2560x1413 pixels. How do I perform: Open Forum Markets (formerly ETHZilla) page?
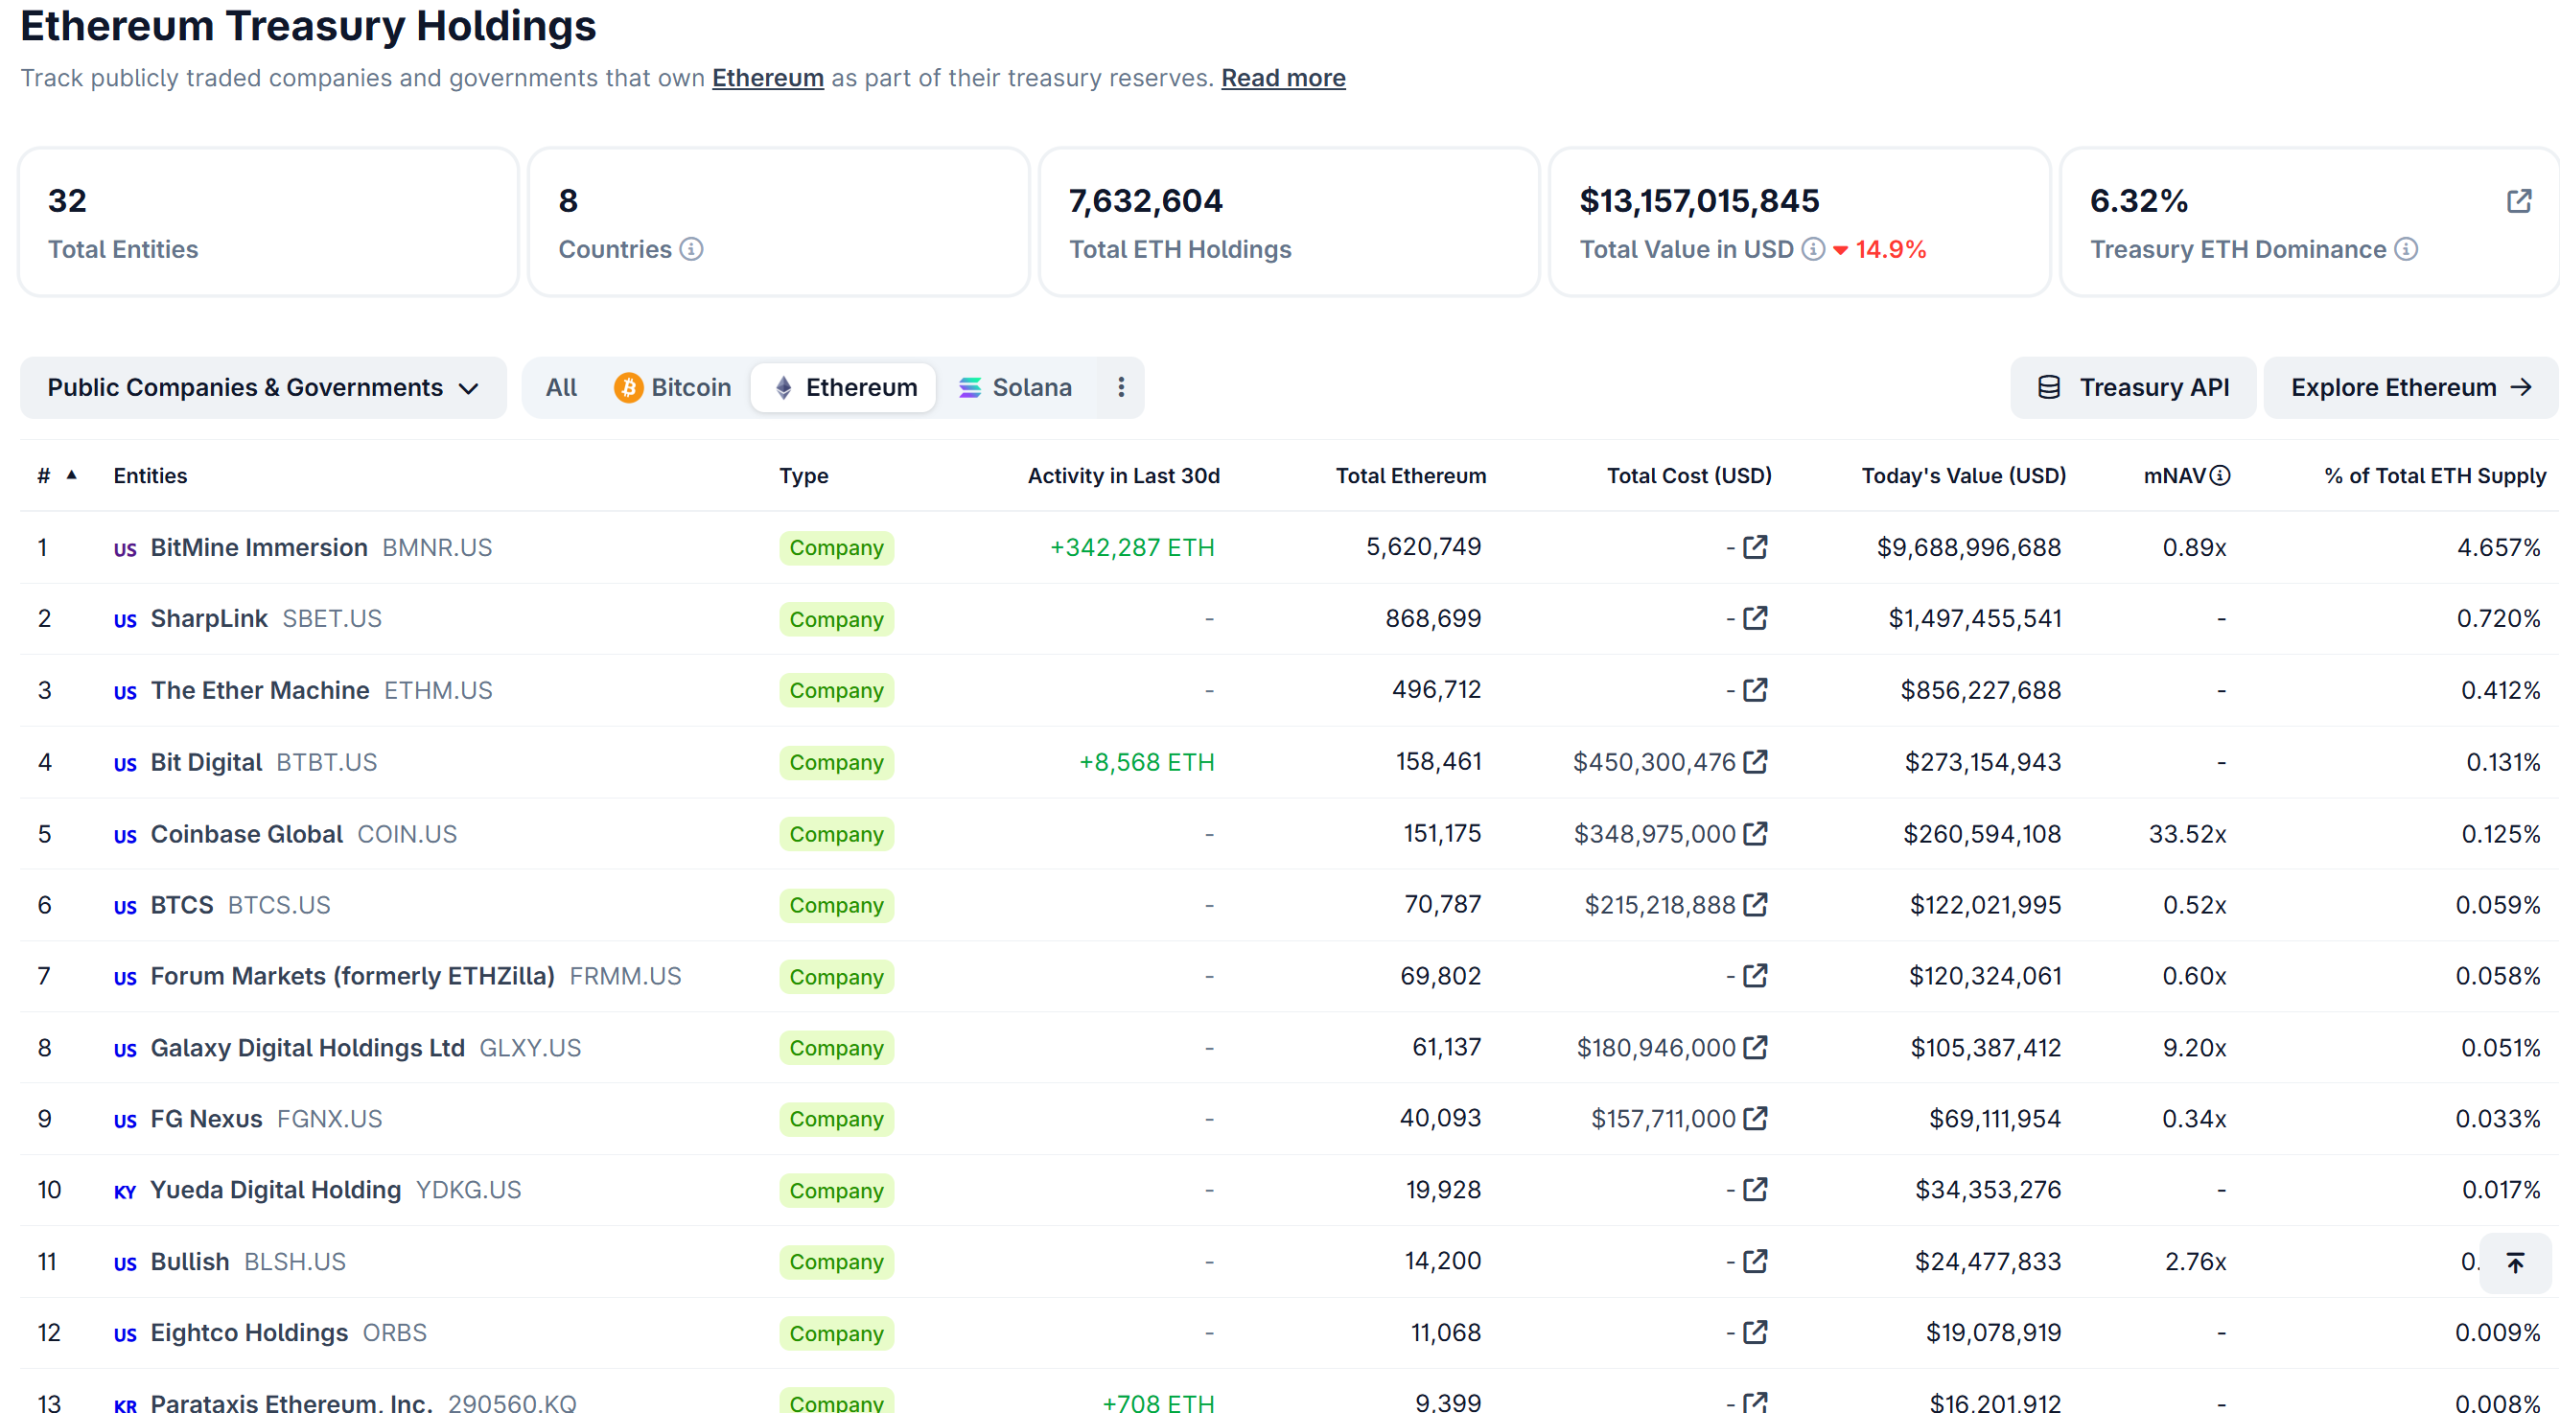click(352, 976)
